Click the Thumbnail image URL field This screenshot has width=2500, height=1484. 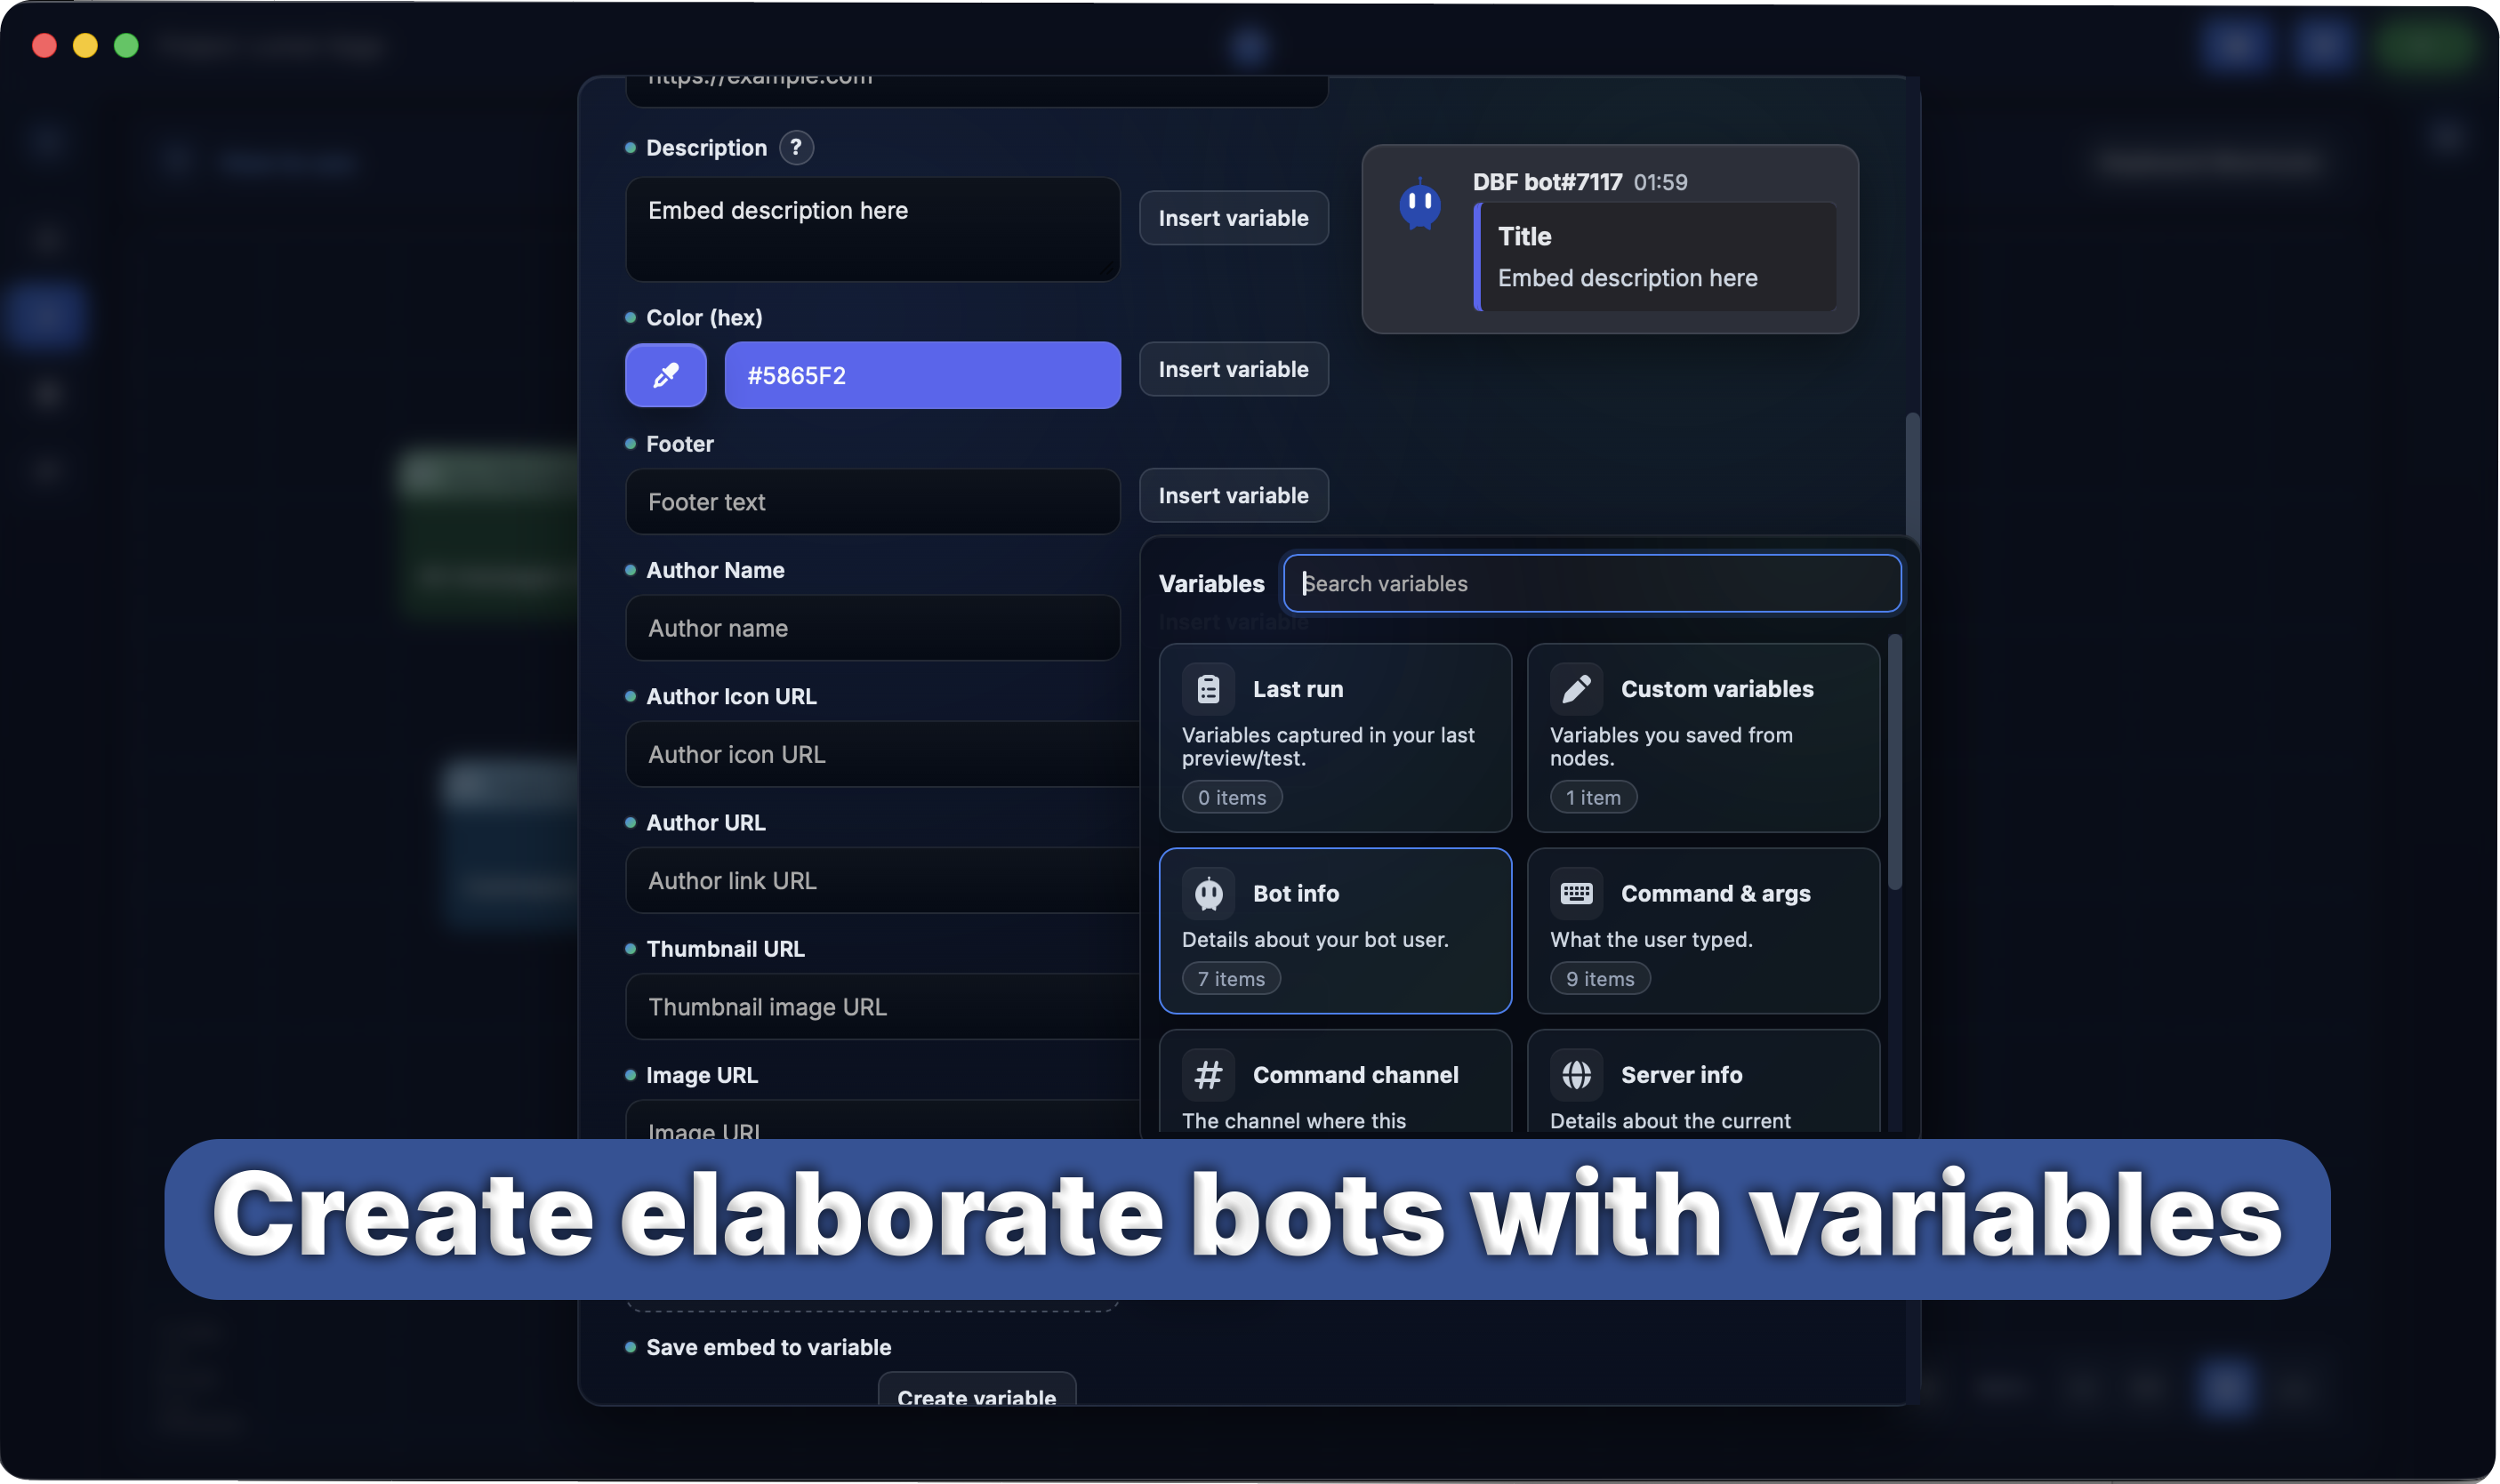(880, 1007)
